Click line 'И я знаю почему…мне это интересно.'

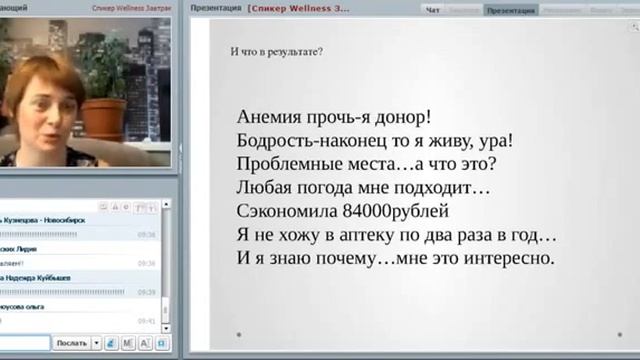click(x=396, y=258)
